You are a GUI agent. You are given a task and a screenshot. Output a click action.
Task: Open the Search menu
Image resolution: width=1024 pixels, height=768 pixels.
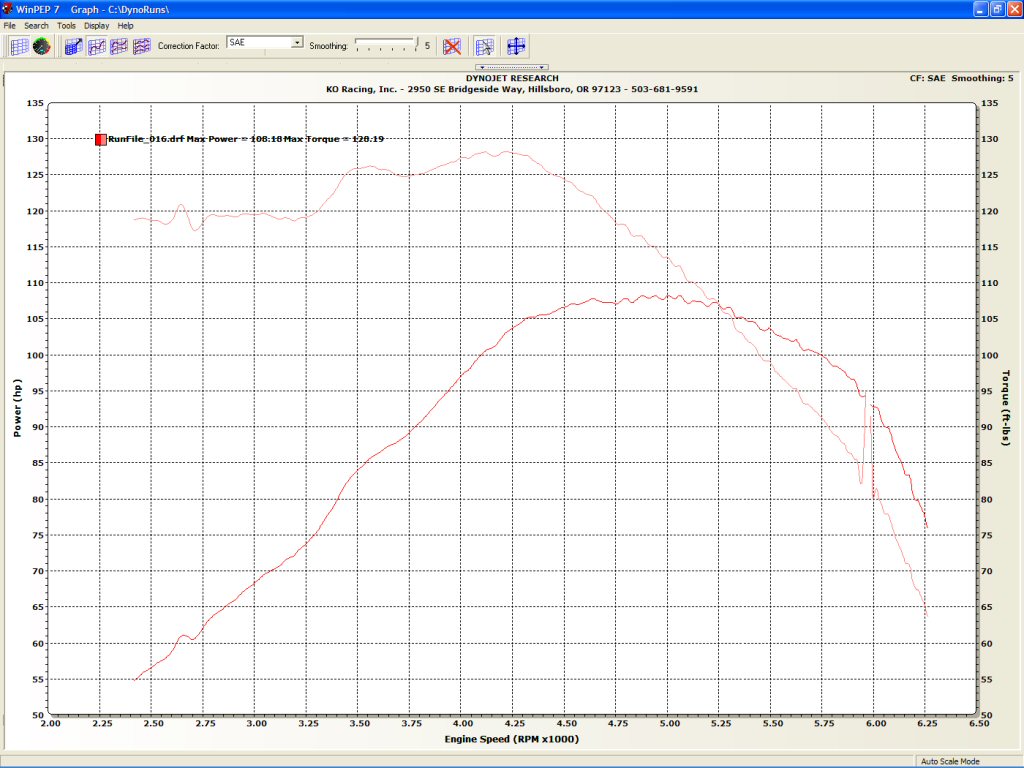[36, 25]
